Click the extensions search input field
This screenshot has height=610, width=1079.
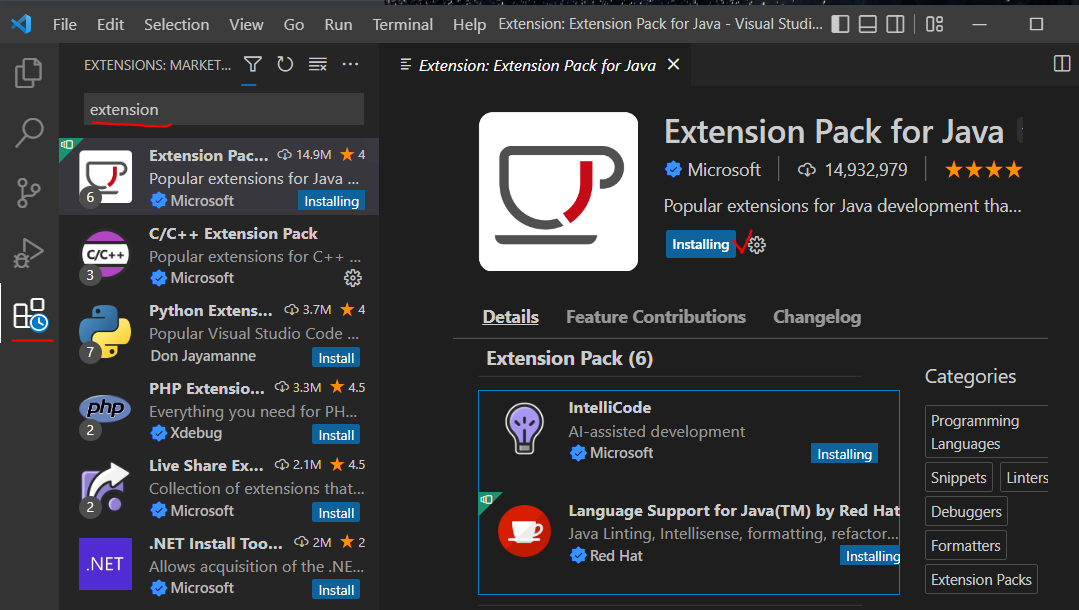click(224, 109)
